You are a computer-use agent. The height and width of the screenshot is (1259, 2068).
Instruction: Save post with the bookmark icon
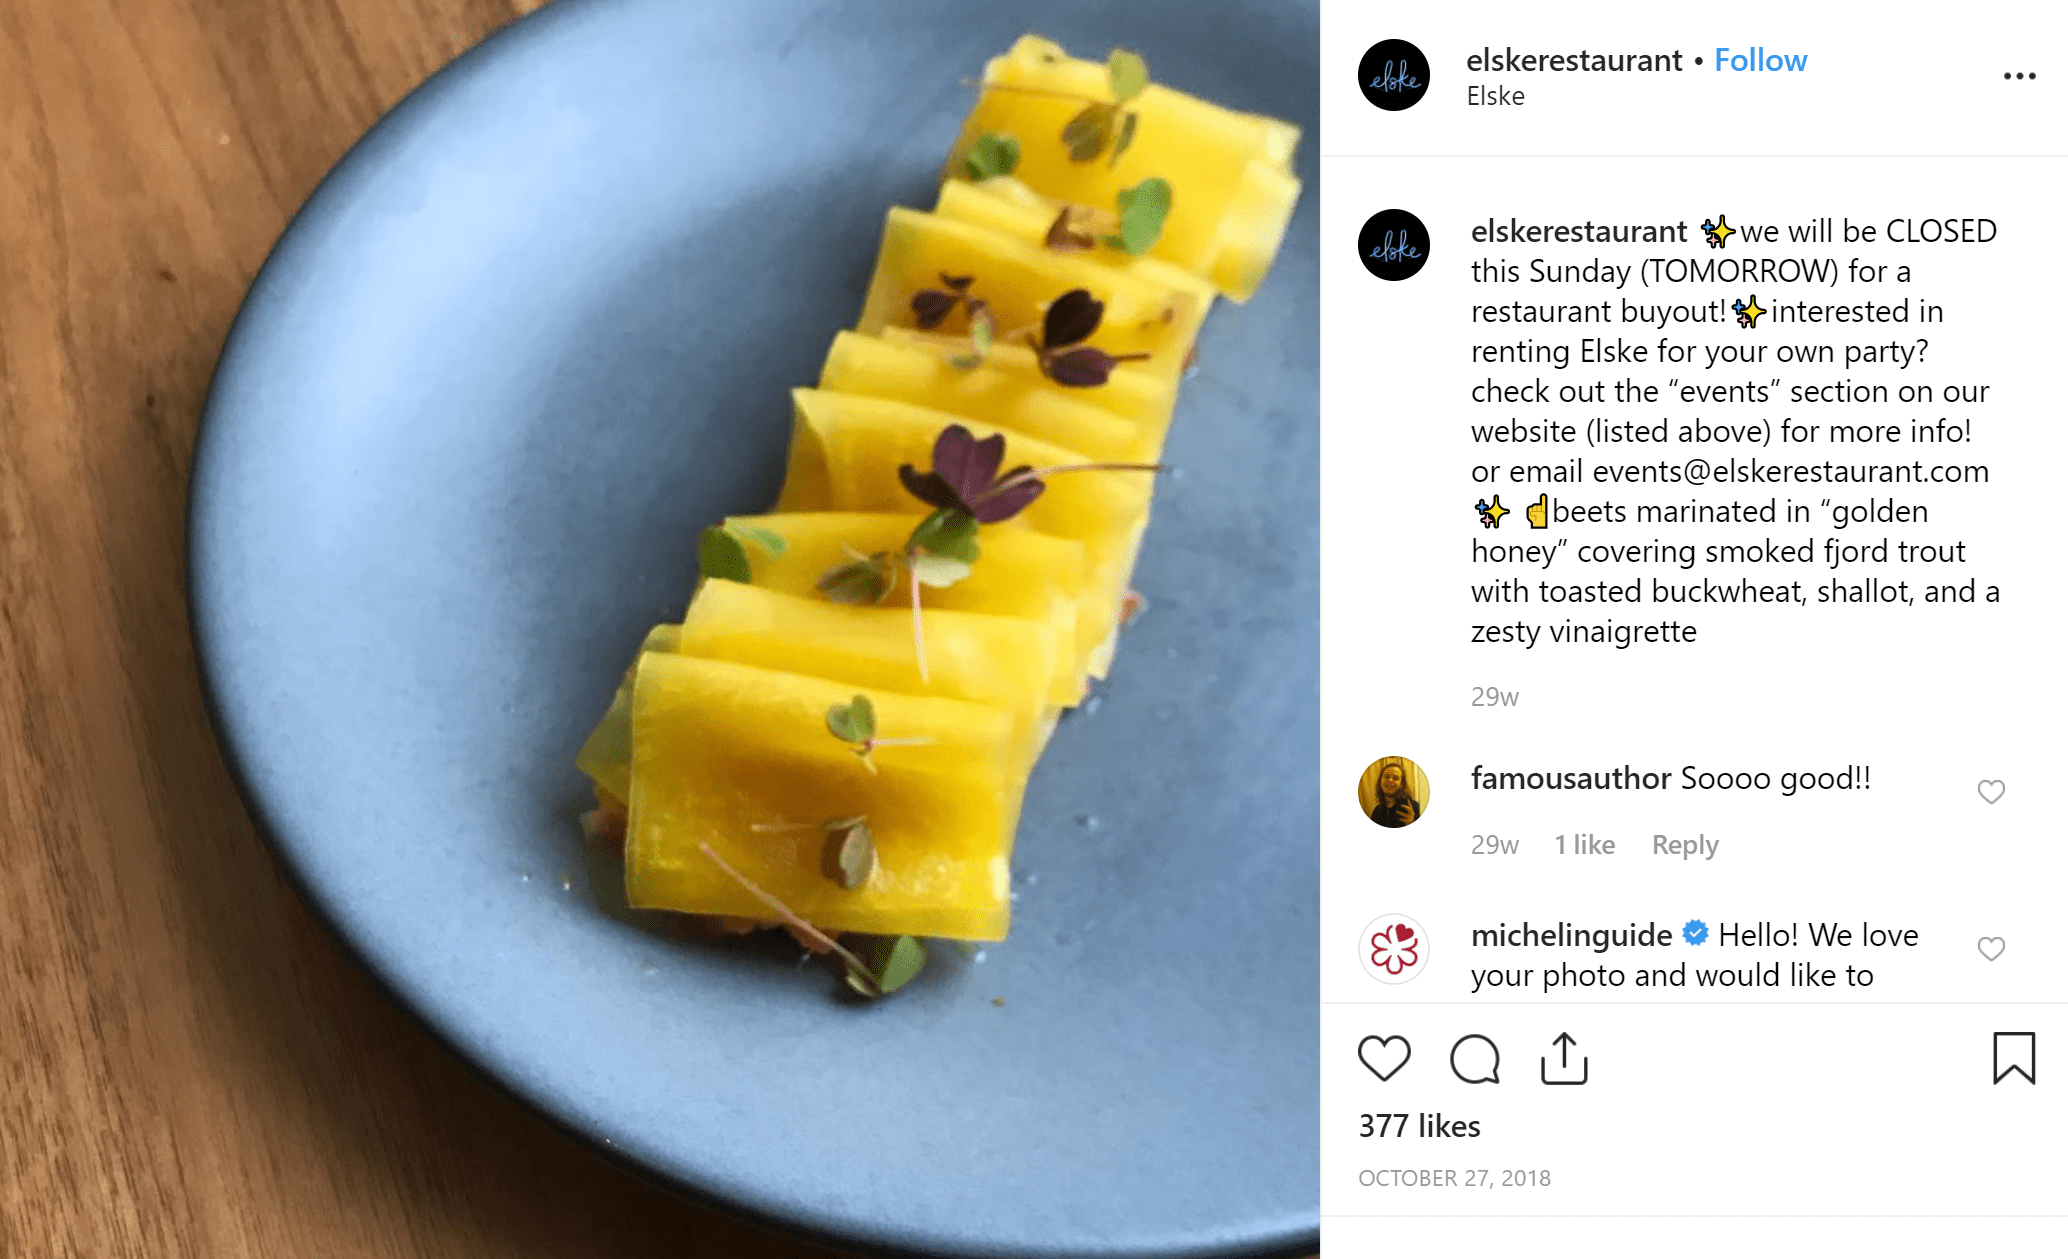click(2013, 1058)
